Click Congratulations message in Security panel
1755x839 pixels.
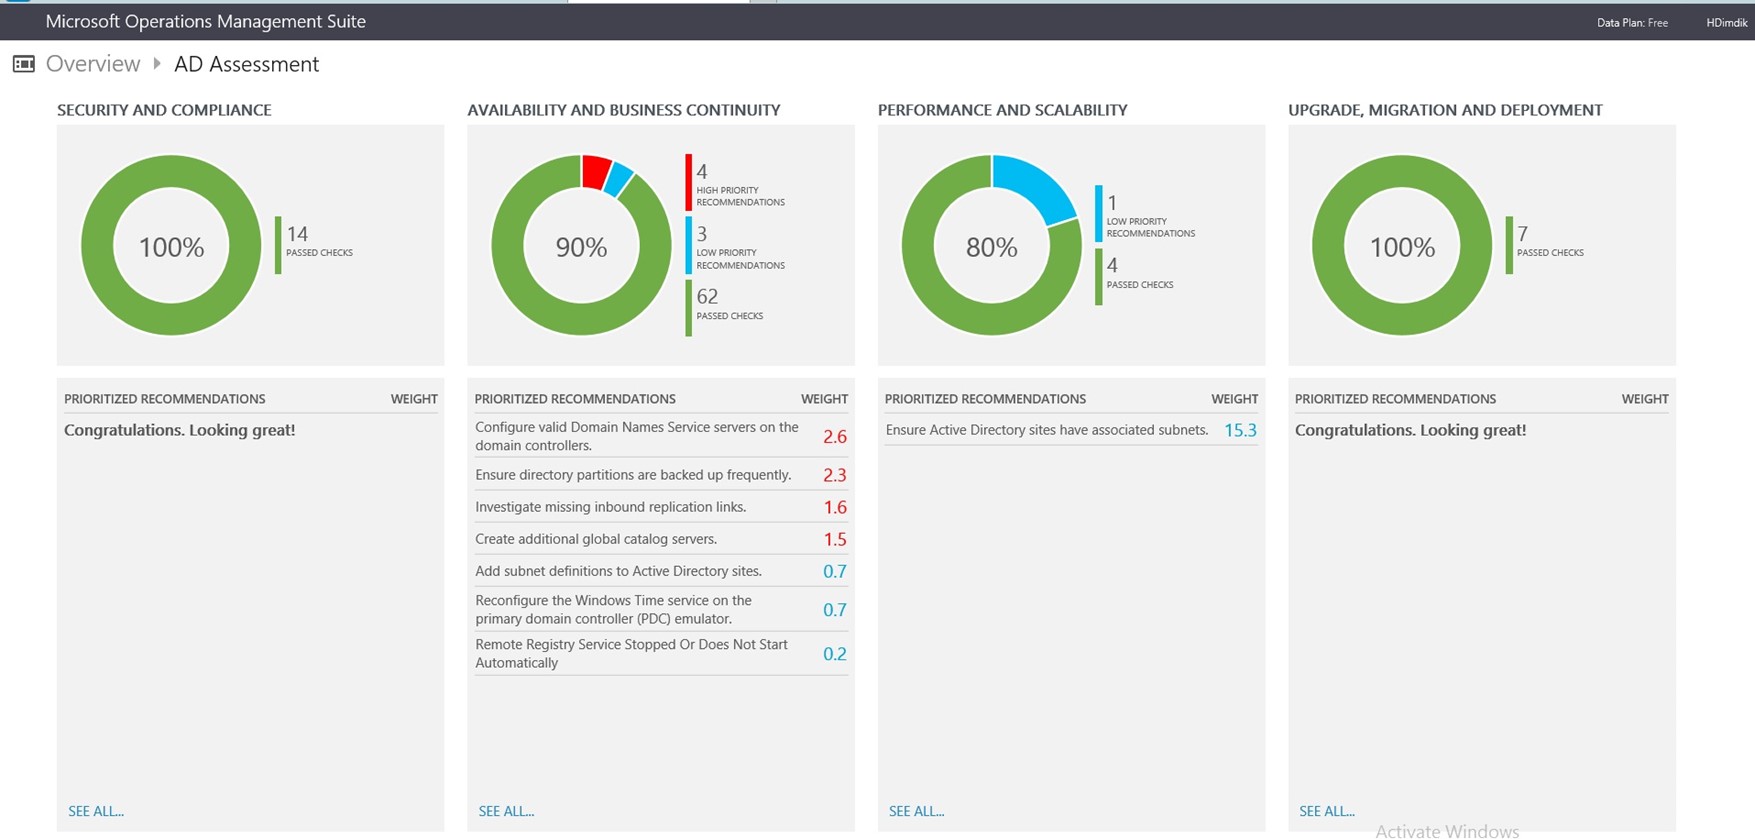point(180,430)
